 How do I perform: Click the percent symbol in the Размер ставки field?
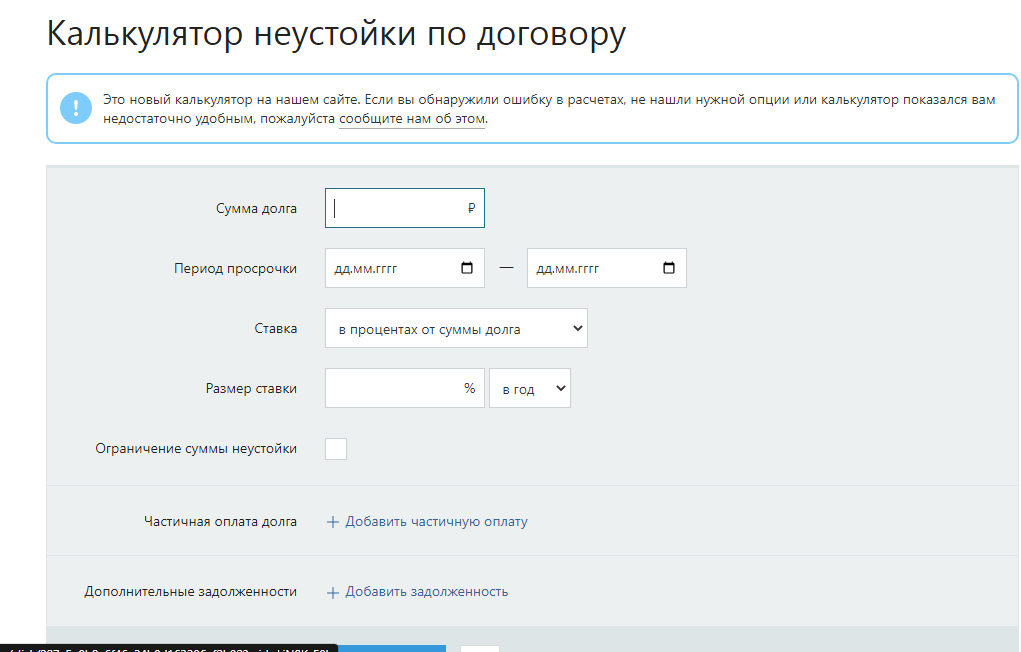pyautogui.click(x=469, y=388)
